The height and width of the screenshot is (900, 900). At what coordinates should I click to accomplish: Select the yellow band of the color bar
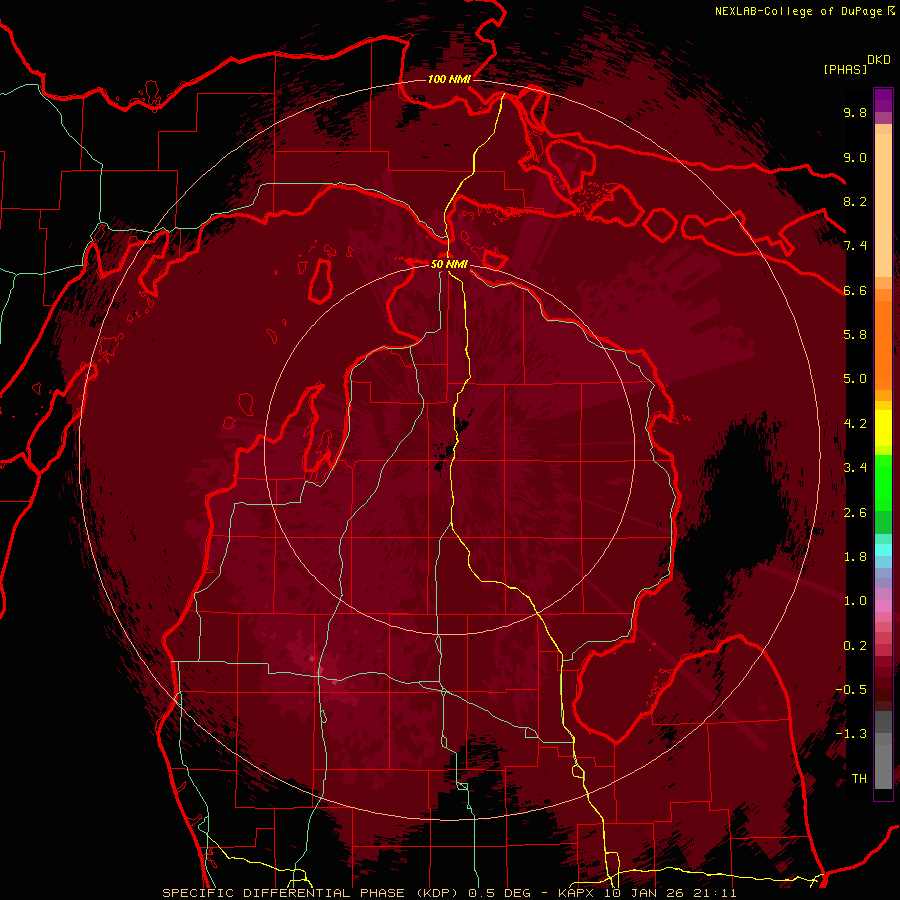coord(883,428)
